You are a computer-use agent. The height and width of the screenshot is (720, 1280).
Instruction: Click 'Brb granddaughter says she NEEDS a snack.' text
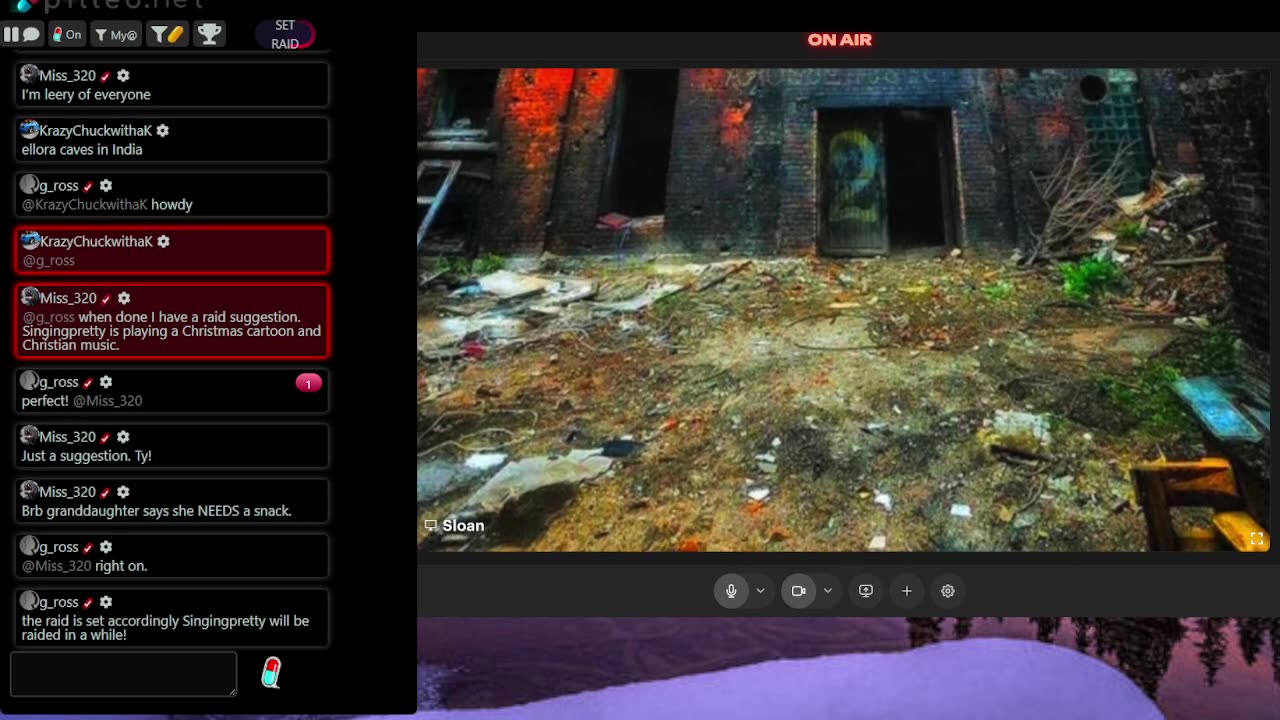(157, 510)
